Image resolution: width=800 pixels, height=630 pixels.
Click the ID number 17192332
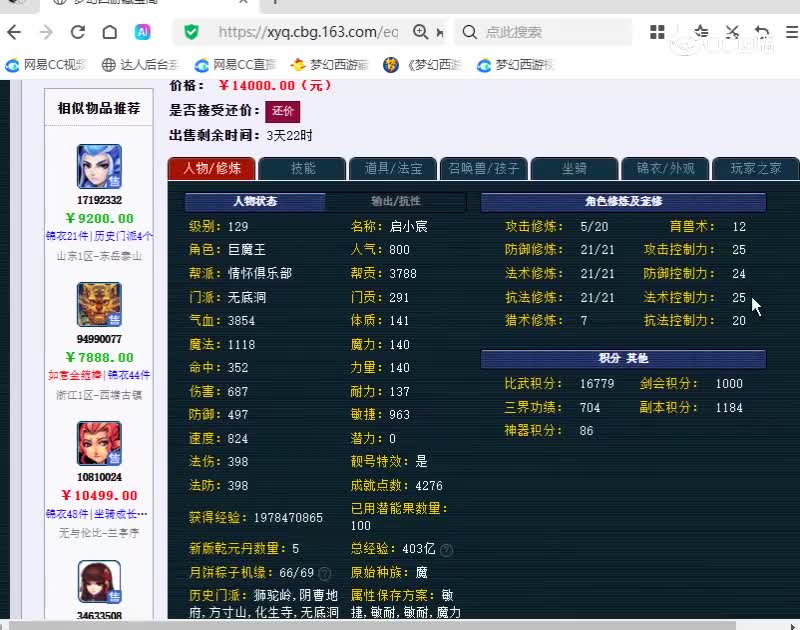pos(99,200)
